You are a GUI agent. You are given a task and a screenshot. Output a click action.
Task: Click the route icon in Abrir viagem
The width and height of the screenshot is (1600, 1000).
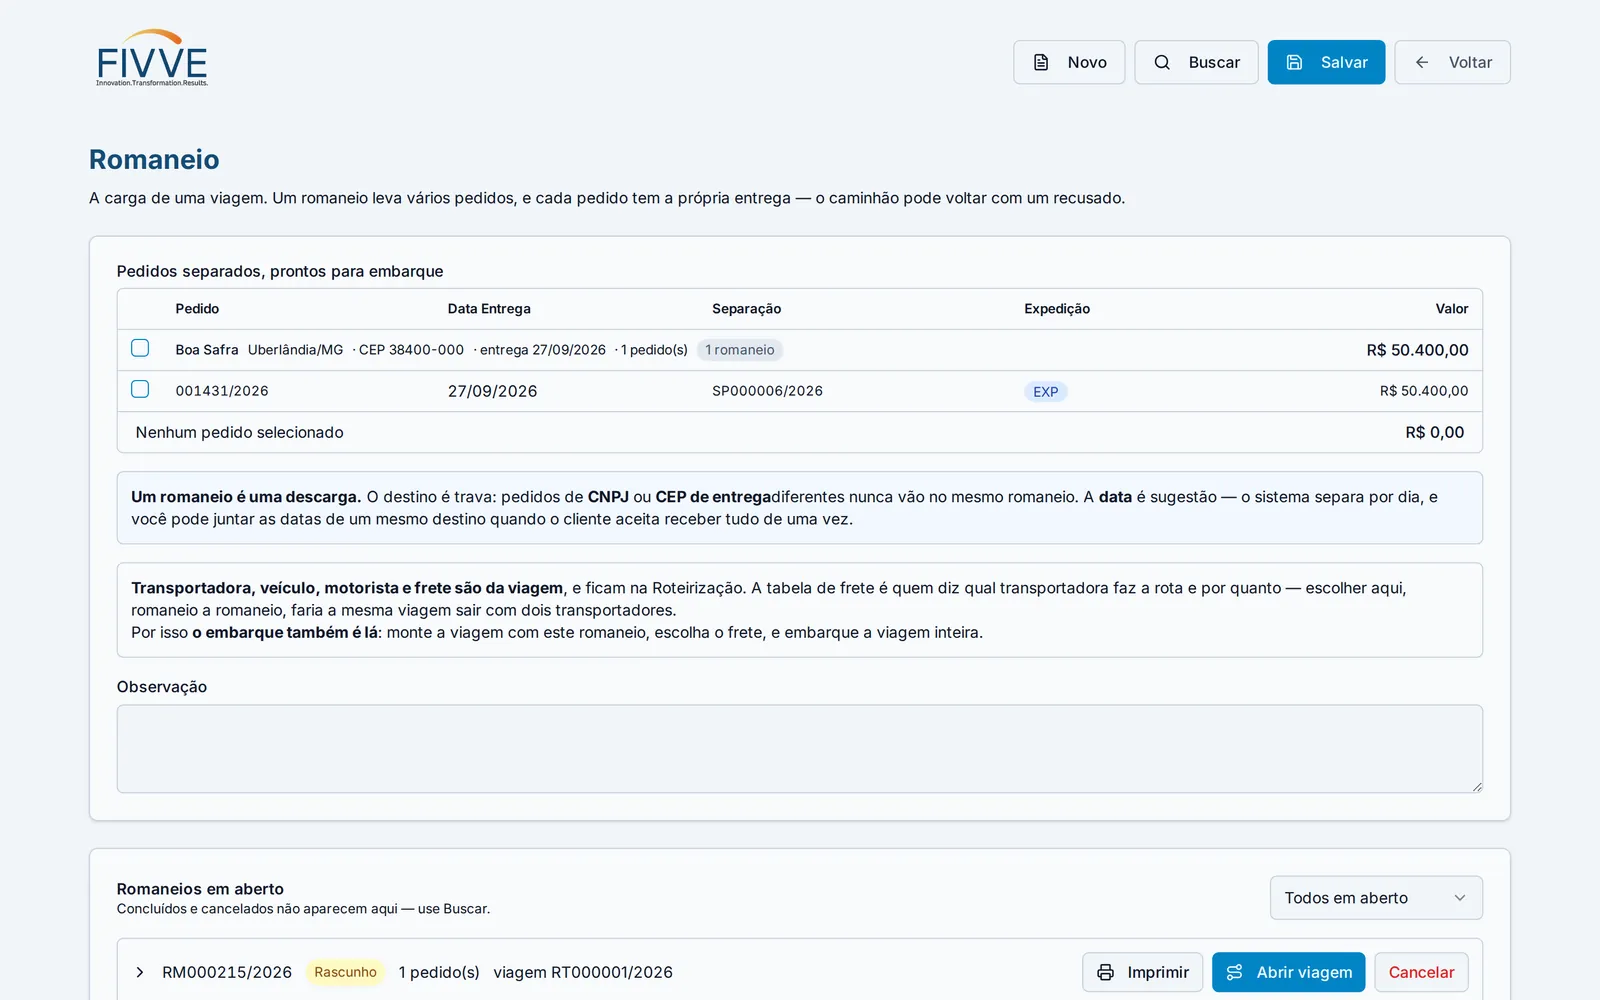pos(1234,972)
